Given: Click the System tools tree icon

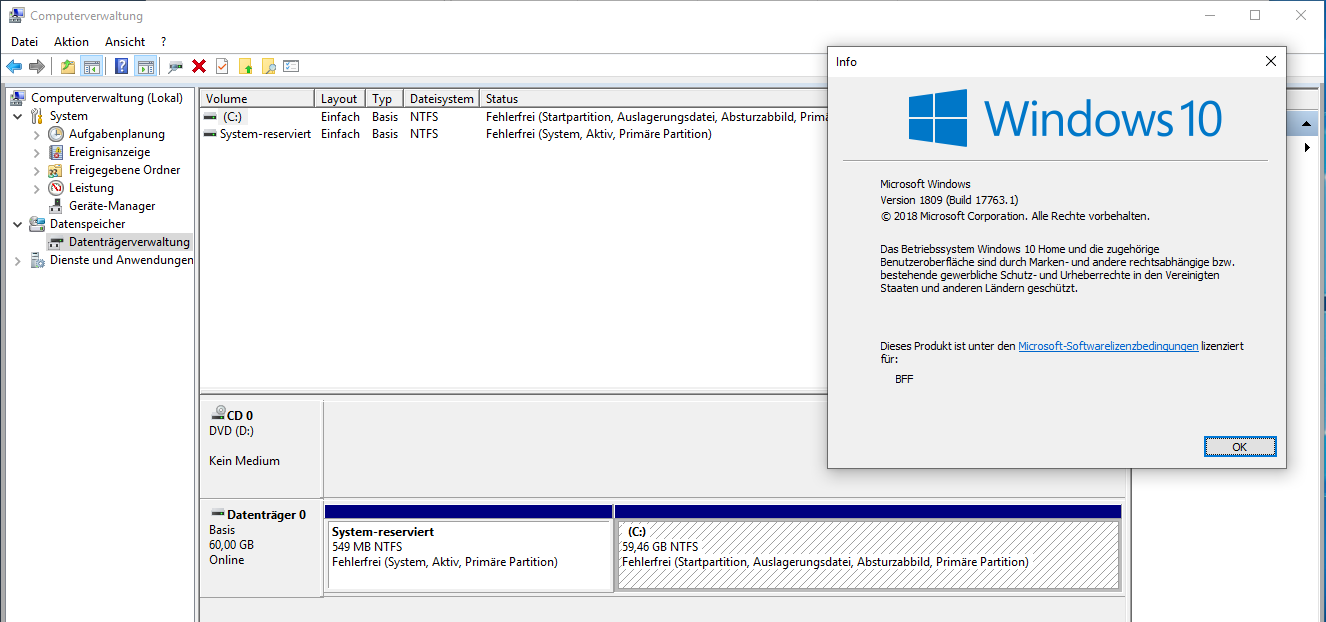Looking at the screenshot, I should point(37,116).
